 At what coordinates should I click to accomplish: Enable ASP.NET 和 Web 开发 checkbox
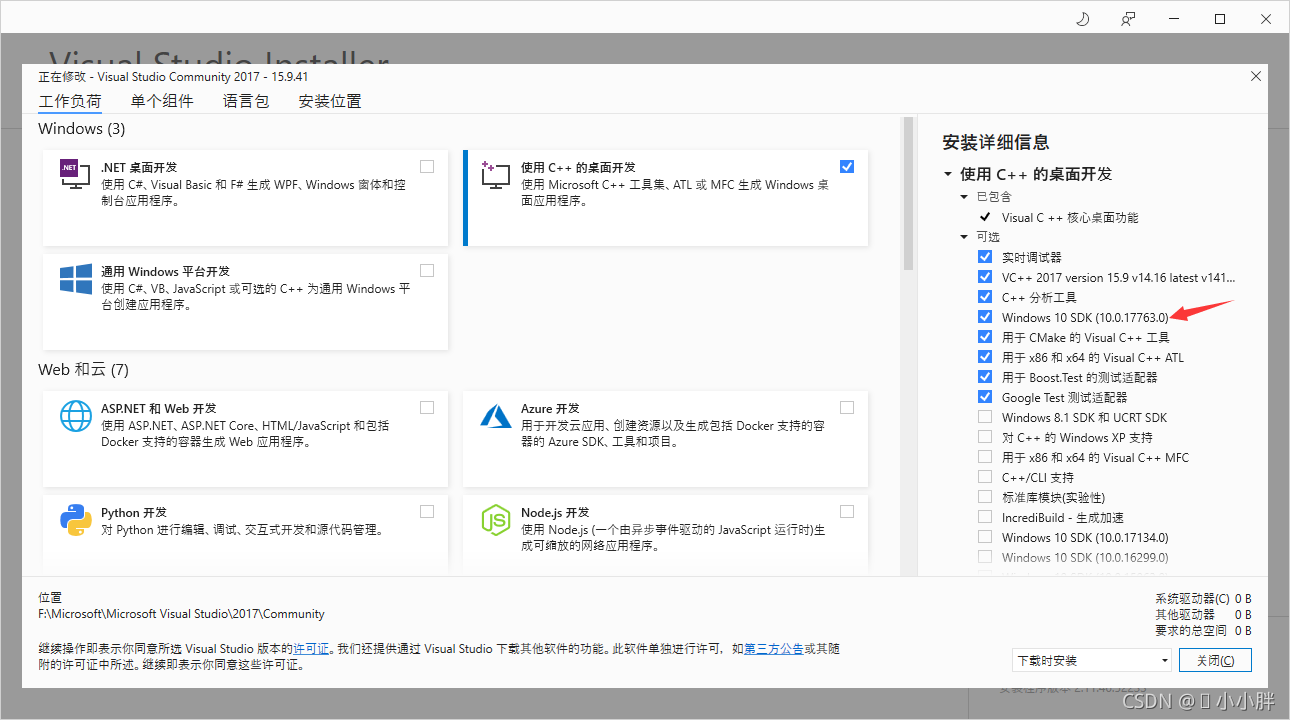coord(427,407)
